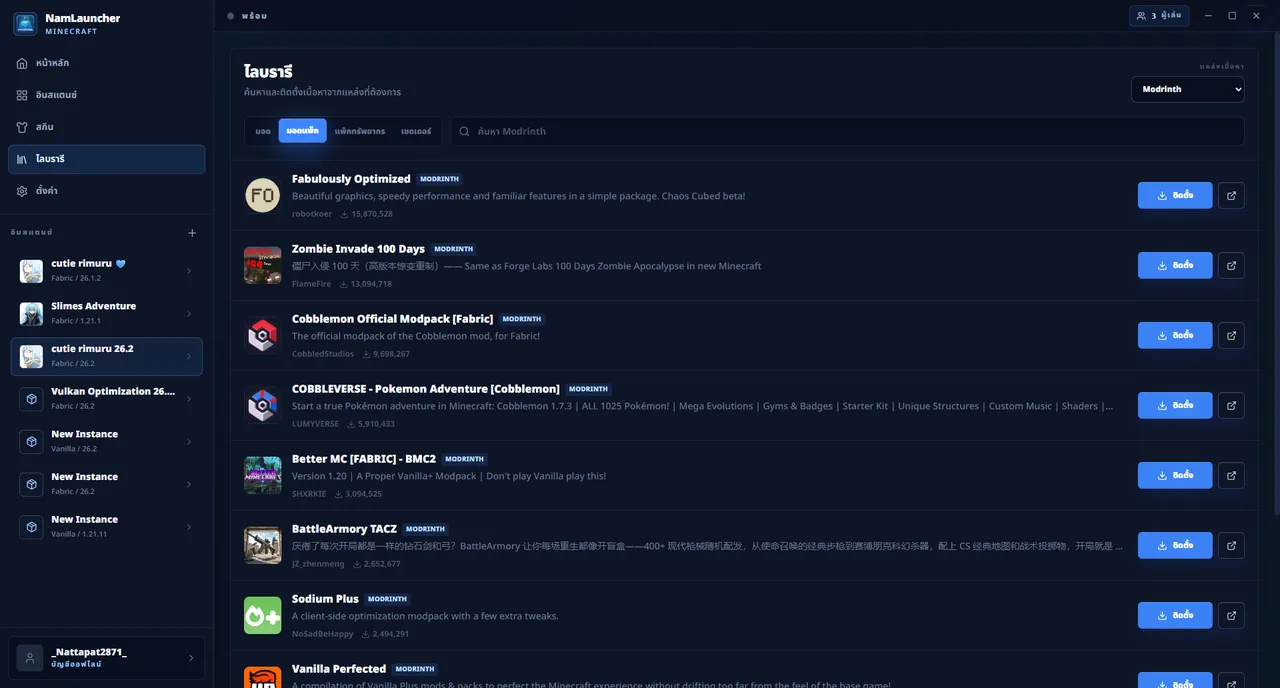Install Cobblemon Official Modpack [Fabric]

(x=1175, y=335)
